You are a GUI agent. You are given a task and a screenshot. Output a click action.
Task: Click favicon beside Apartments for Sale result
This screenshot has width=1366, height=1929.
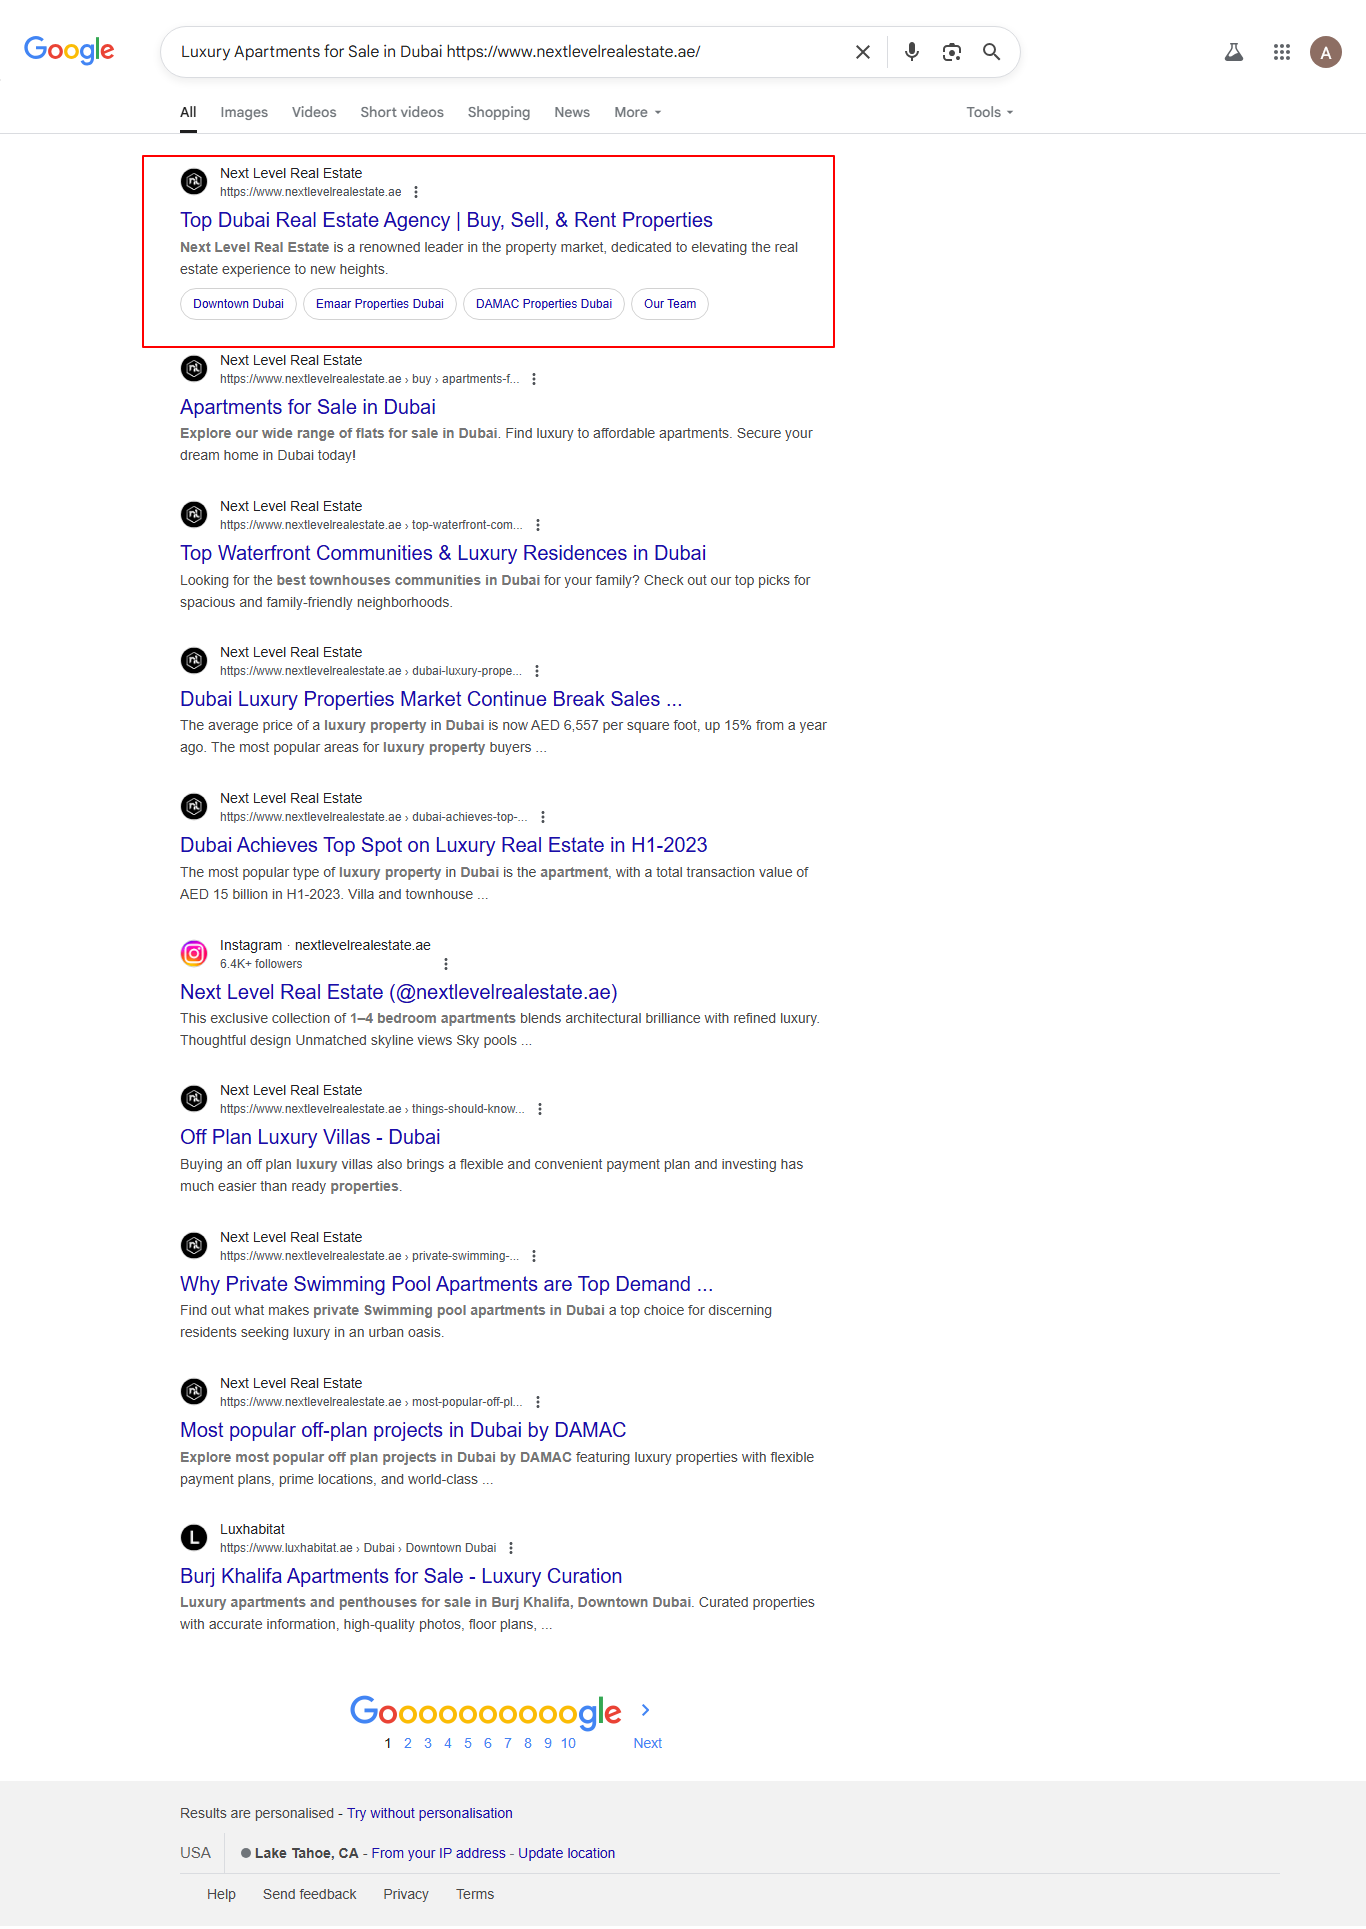pos(194,369)
